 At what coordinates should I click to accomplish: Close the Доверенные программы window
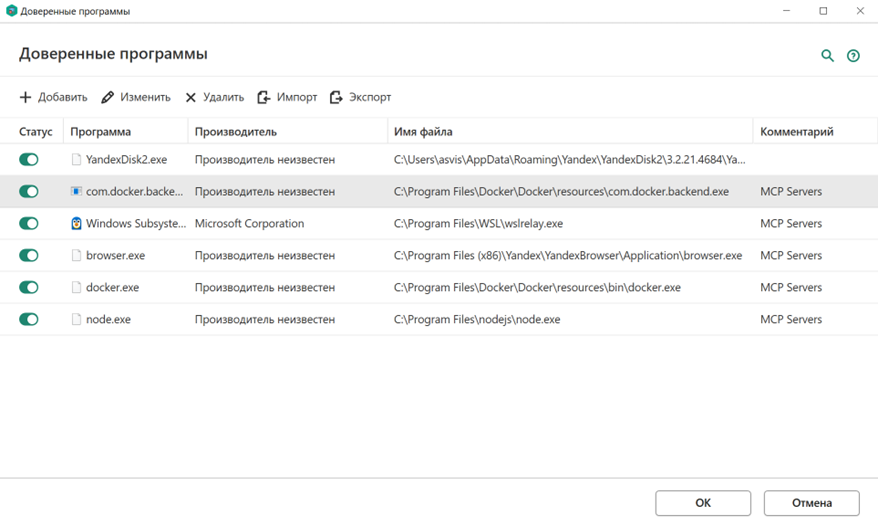860,11
